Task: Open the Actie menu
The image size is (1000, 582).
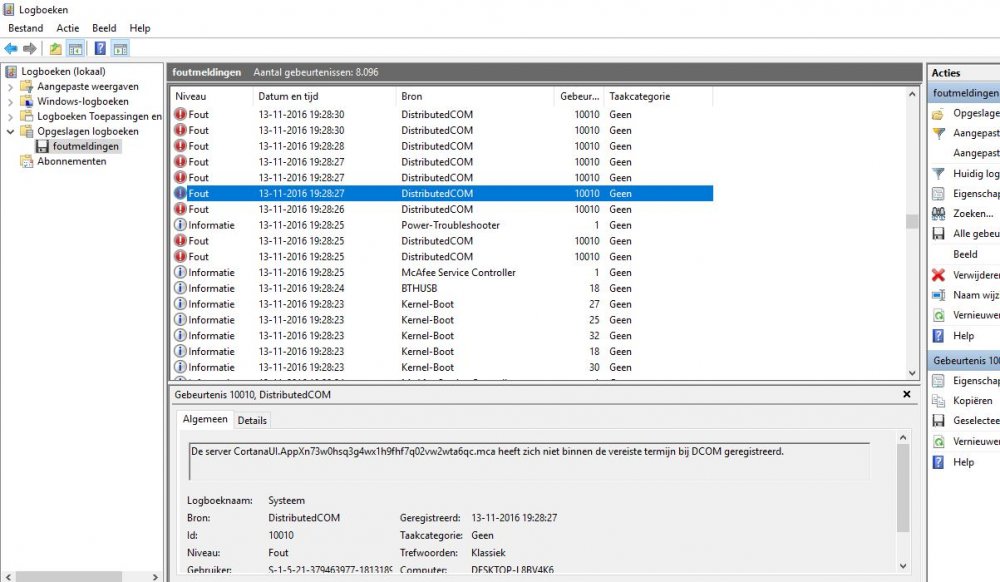Action: click(x=68, y=28)
